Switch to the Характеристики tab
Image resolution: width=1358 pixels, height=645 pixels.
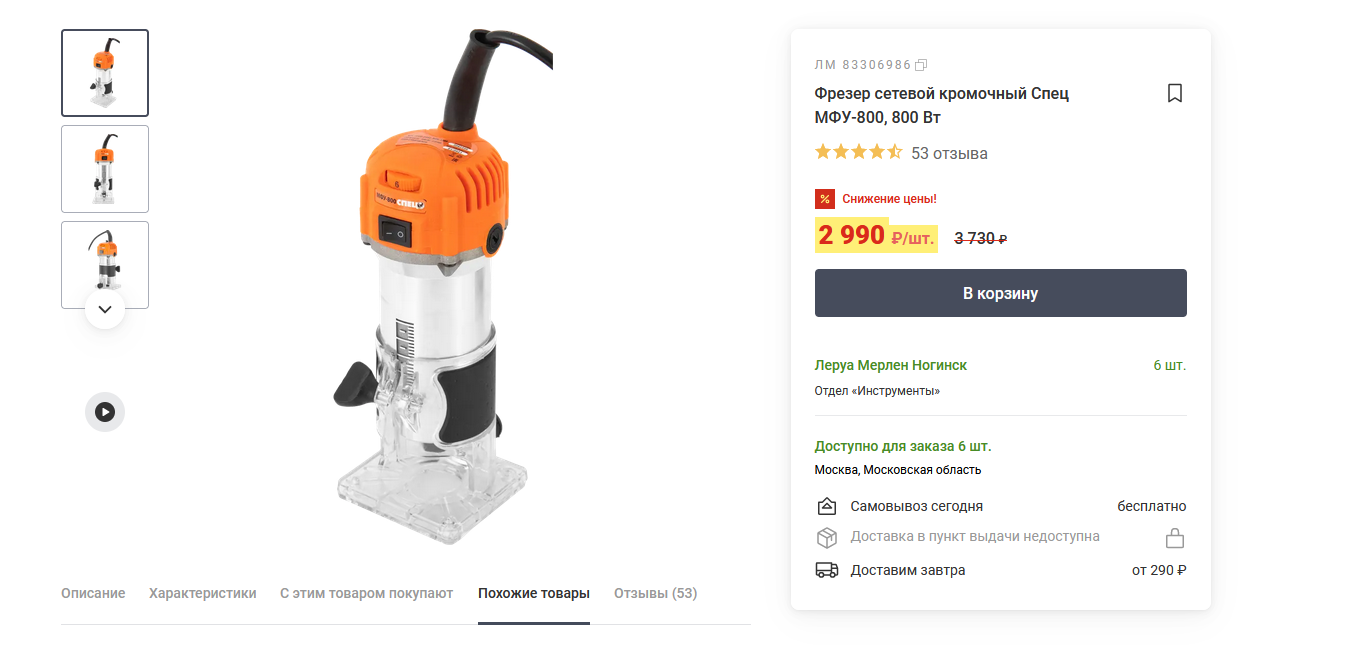point(203,593)
